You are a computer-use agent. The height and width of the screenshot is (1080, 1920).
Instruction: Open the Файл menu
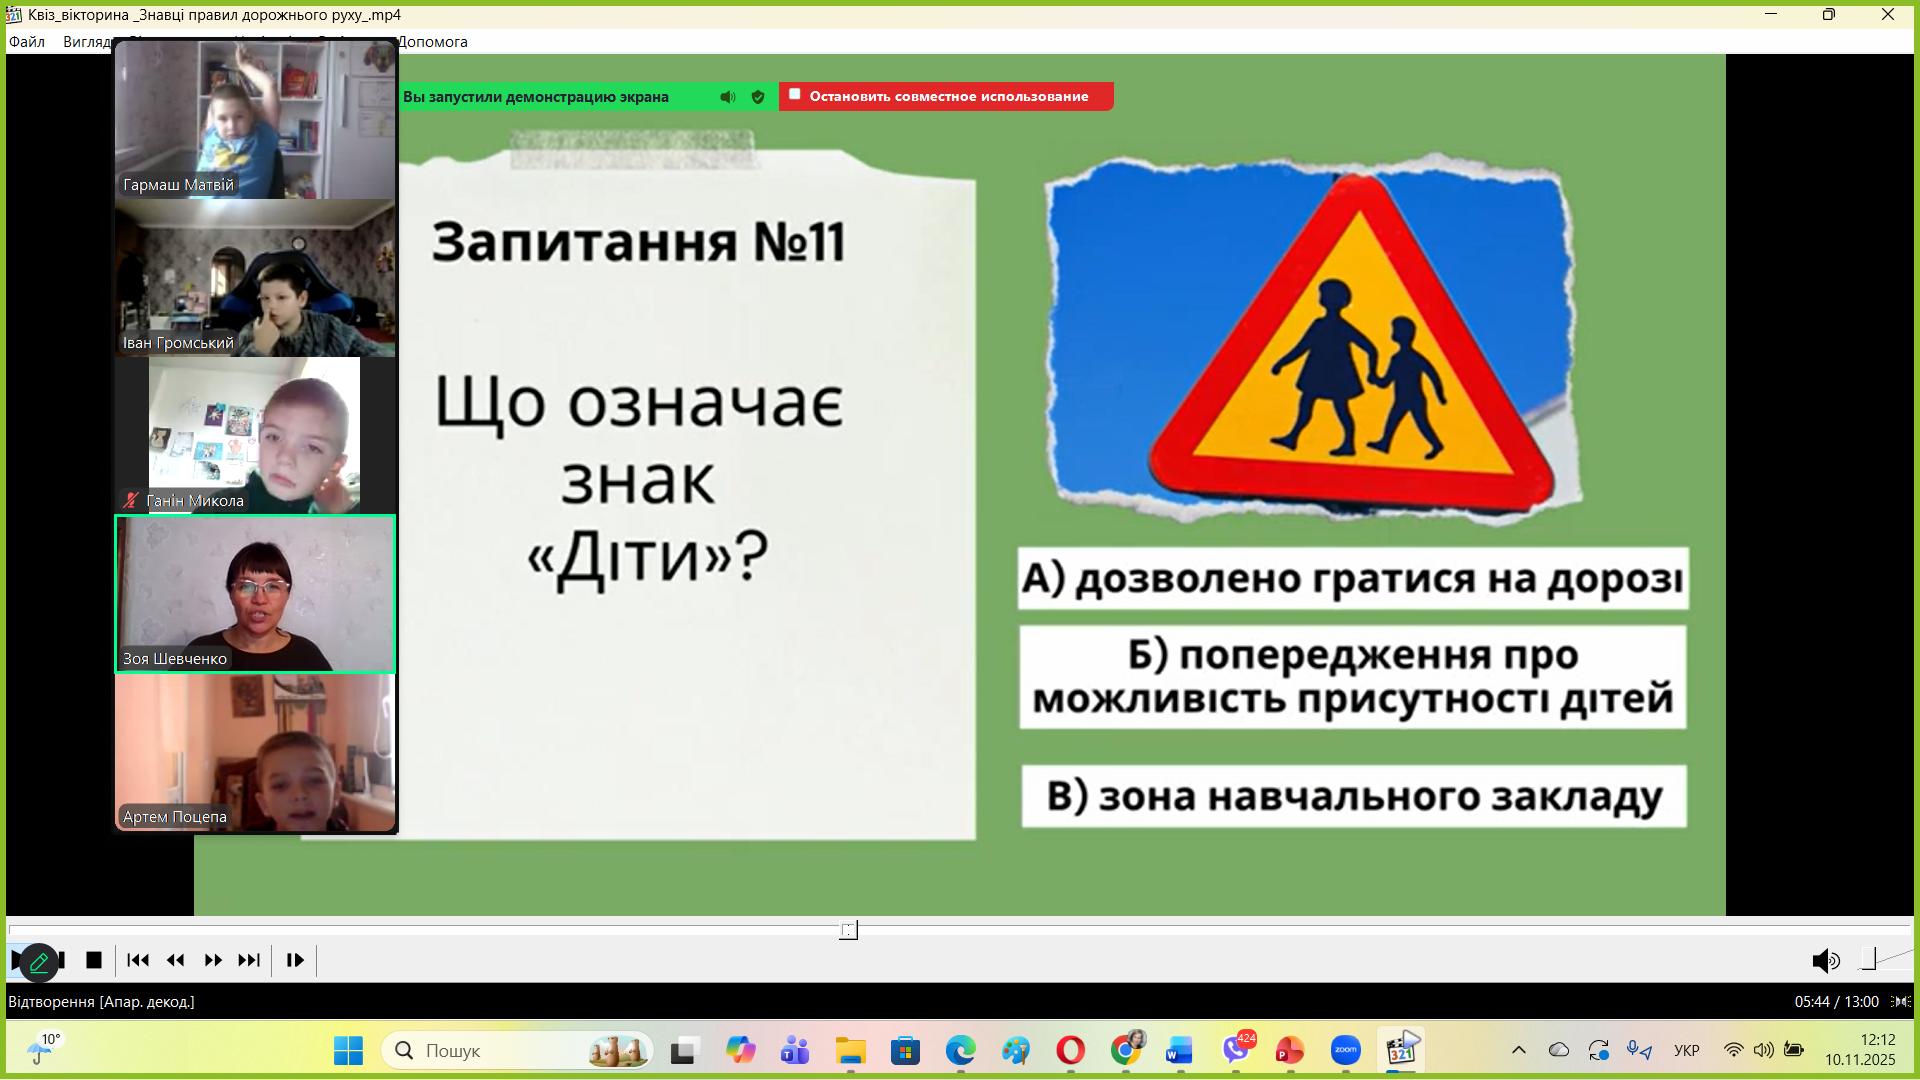point(27,42)
